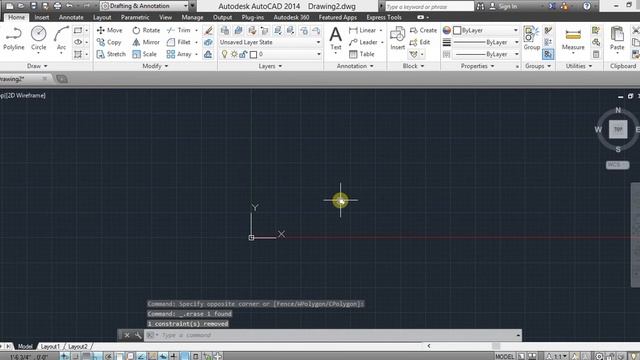Click Edit block
This screenshot has width=640, height=360.
[x=420, y=42]
